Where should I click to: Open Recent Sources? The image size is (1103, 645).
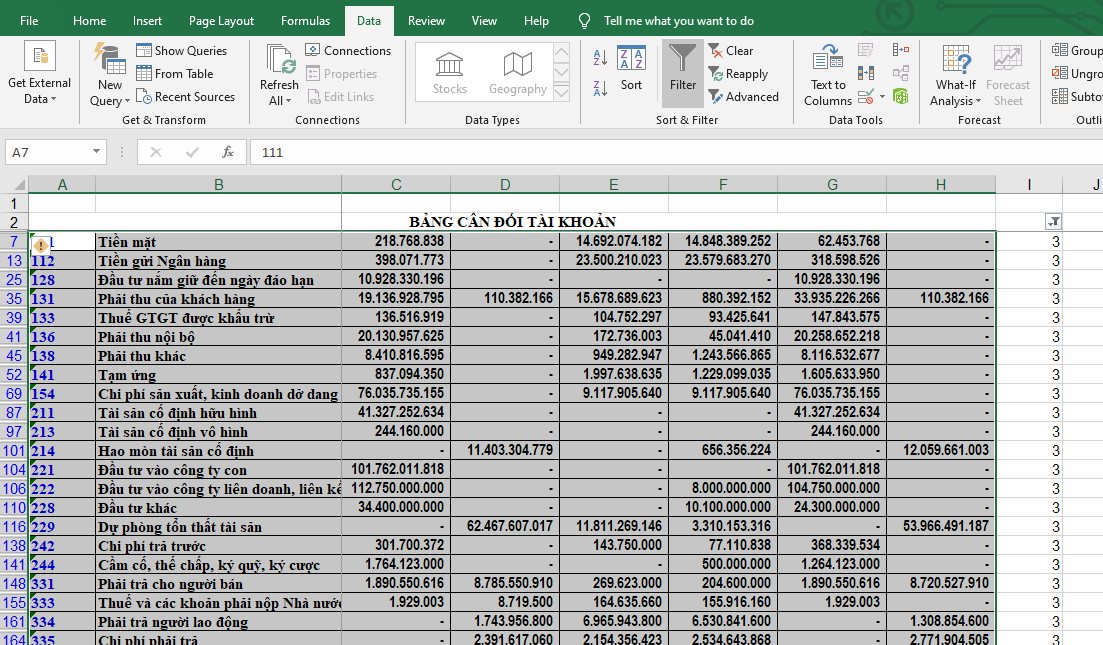click(185, 97)
